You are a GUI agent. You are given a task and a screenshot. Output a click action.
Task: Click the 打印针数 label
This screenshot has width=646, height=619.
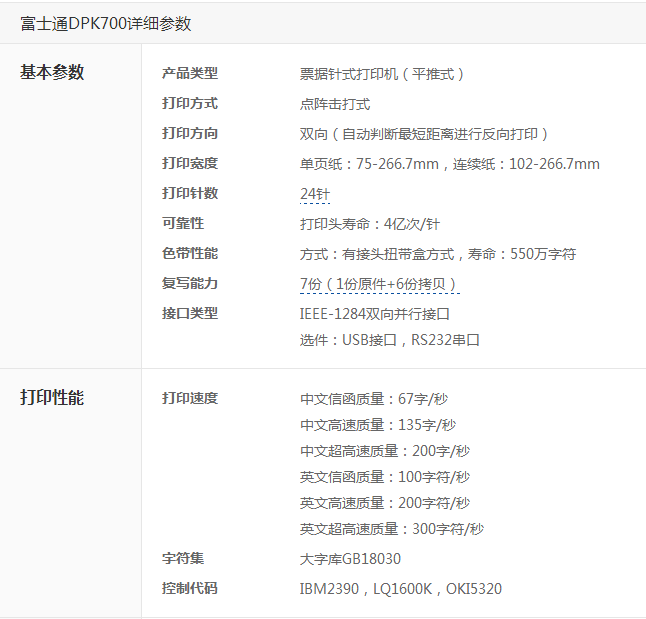click(x=190, y=193)
